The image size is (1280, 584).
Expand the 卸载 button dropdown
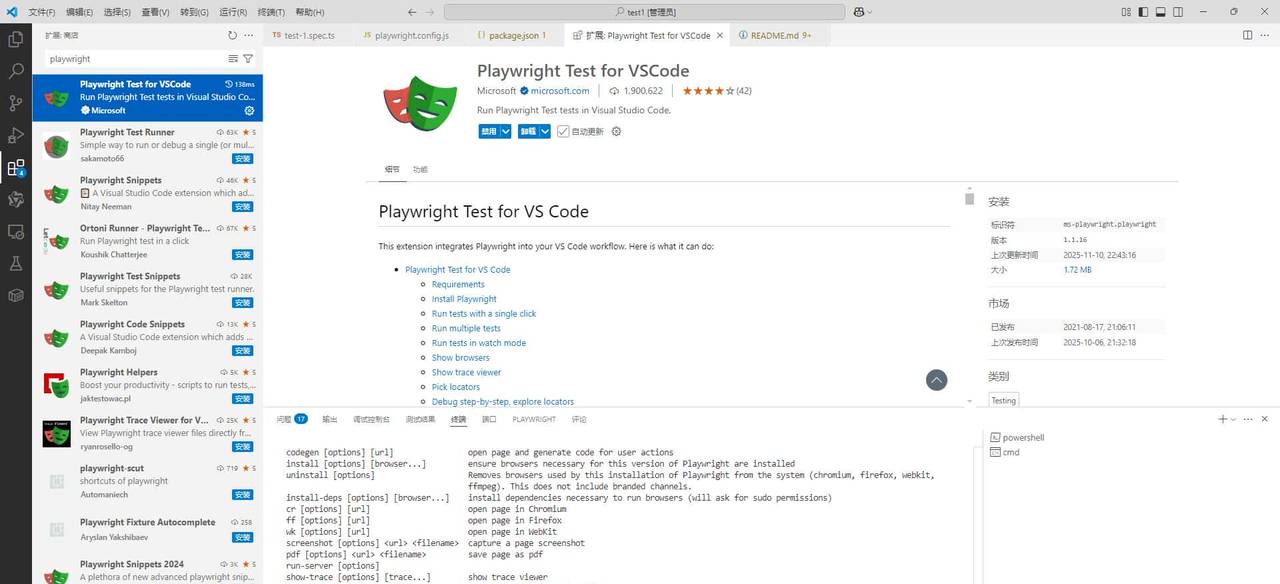(x=542, y=131)
